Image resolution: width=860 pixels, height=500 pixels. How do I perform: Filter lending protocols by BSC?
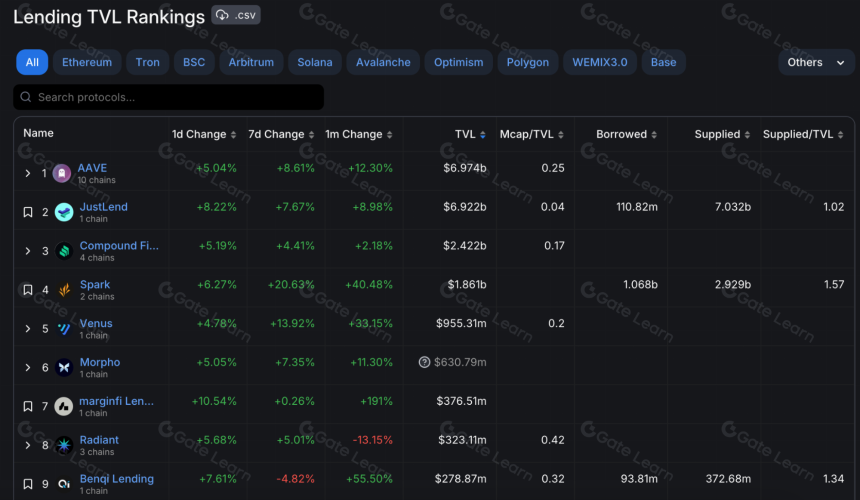[x=194, y=62]
